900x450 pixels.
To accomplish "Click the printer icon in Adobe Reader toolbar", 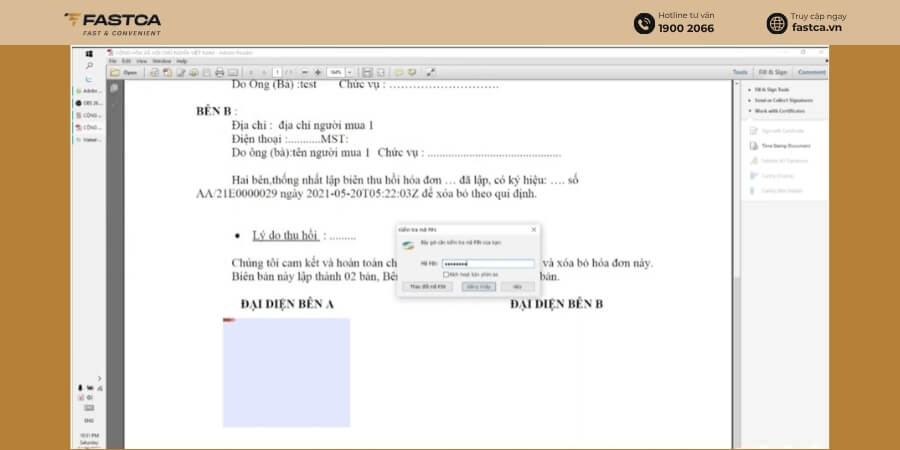I will [x=219, y=72].
